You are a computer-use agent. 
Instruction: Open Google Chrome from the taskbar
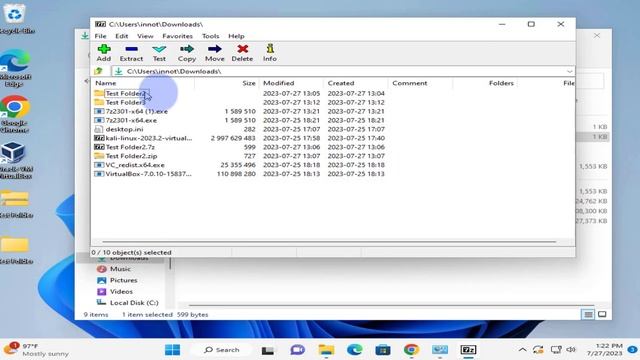(x=411, y=350)
